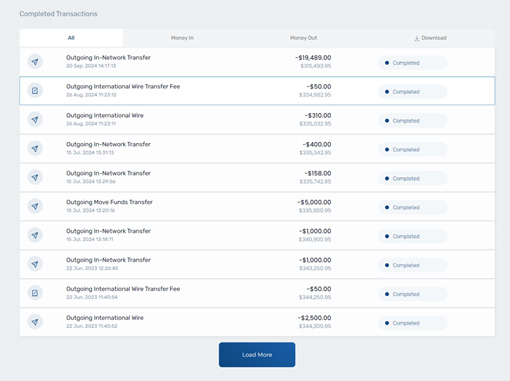The height and width of the screenshot is (381, 510).
Task: Click fee receipt icon for 22 Jun 2023 fee
Action: coord(35,293)
